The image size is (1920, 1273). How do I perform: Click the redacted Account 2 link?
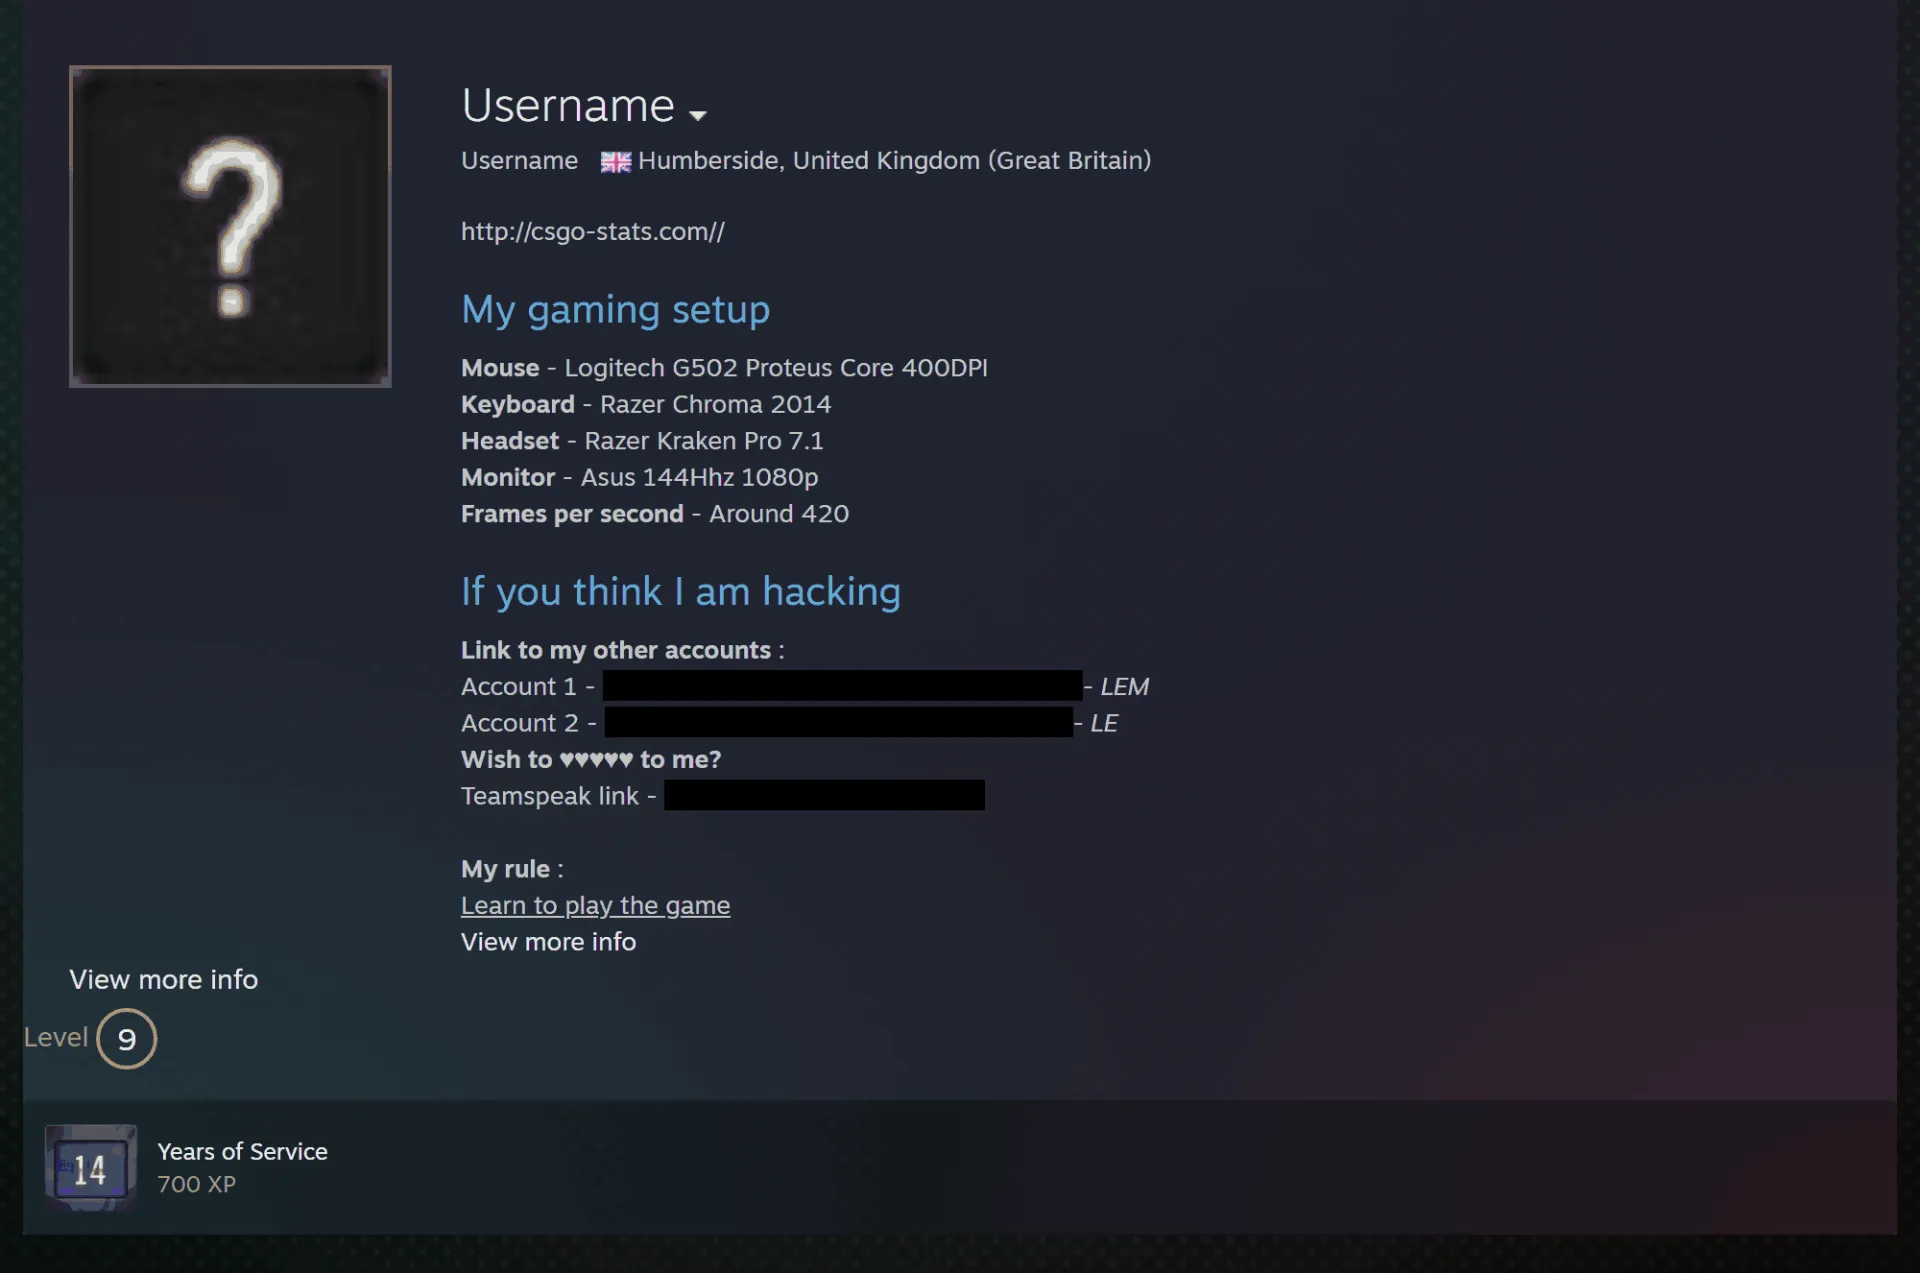pyautogui.click(x=838, y=722)
